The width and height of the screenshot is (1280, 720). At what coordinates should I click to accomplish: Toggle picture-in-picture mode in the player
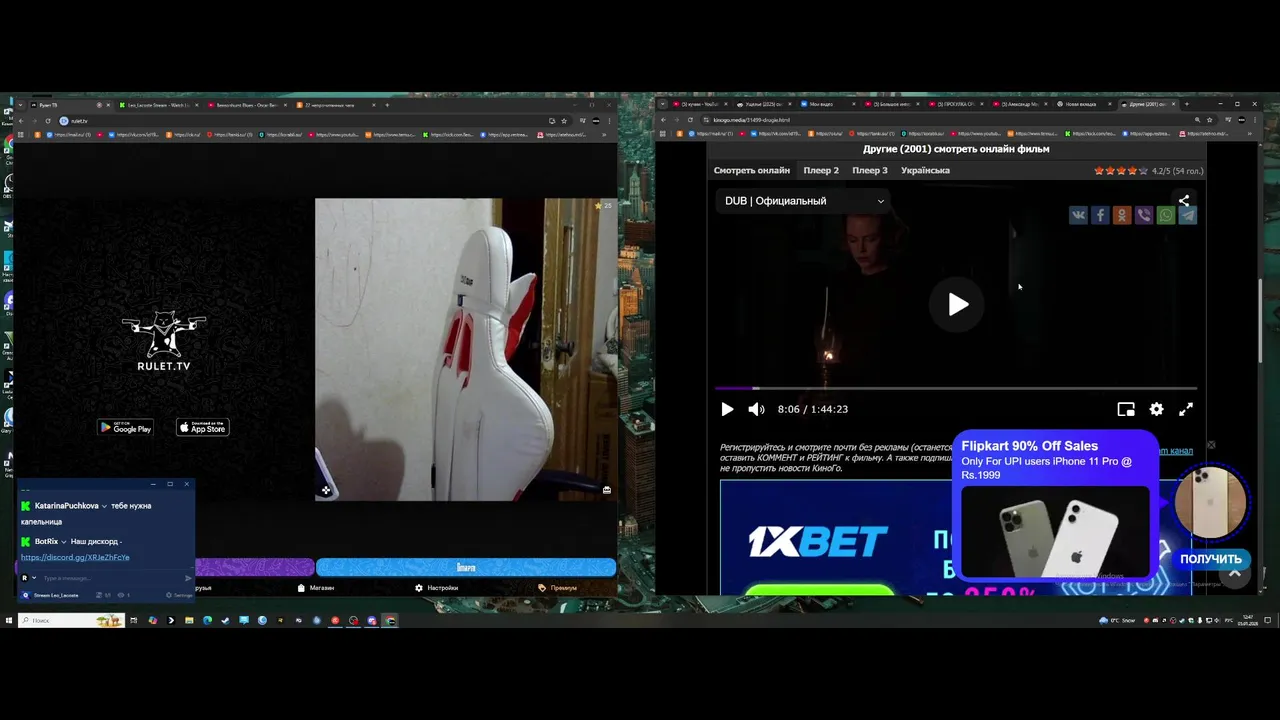click(x=1126, y=409)
